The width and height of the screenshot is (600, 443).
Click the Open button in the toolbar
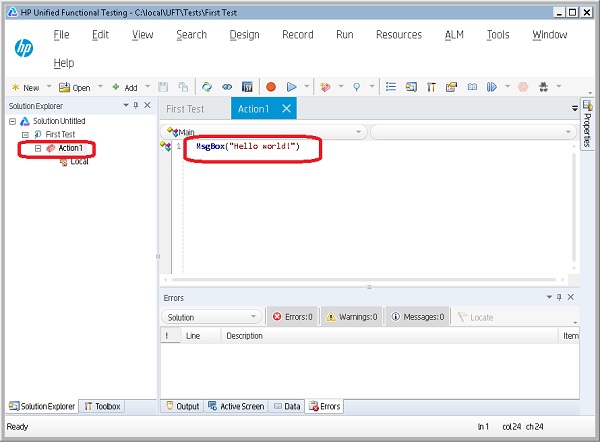75,88
